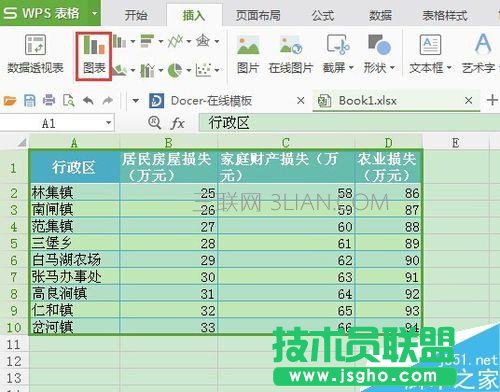Click the fx insert function icon
Viewport: 500px width, 392px height.
point(177,123)
